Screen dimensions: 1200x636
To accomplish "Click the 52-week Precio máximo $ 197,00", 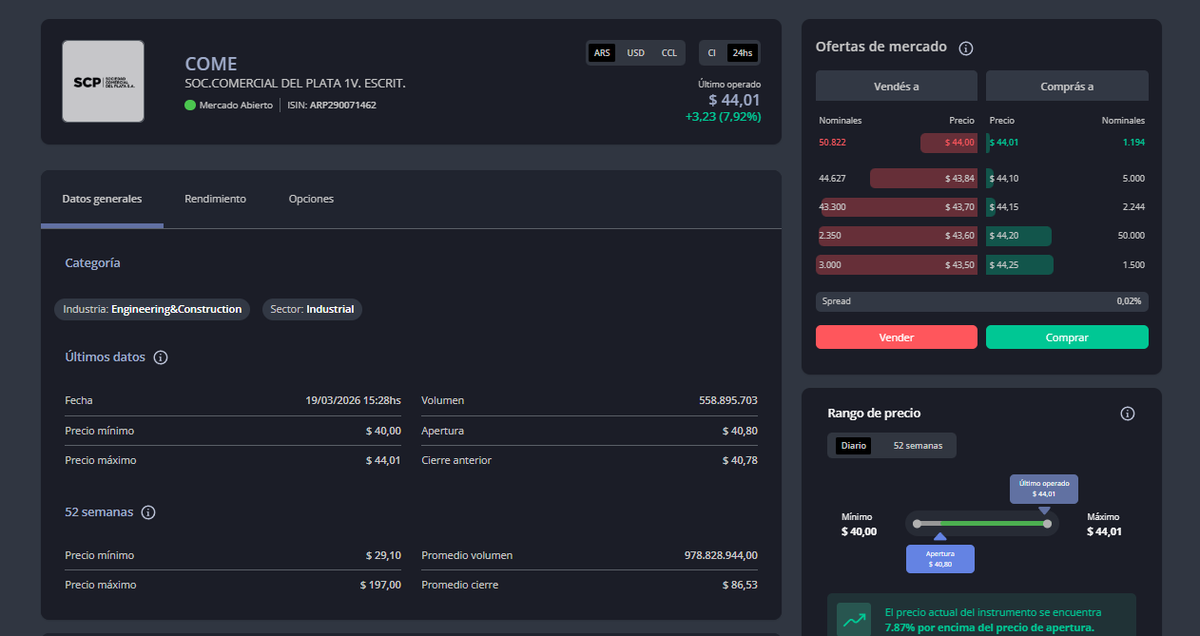I will pyautogui.click(x=381, y=585).
